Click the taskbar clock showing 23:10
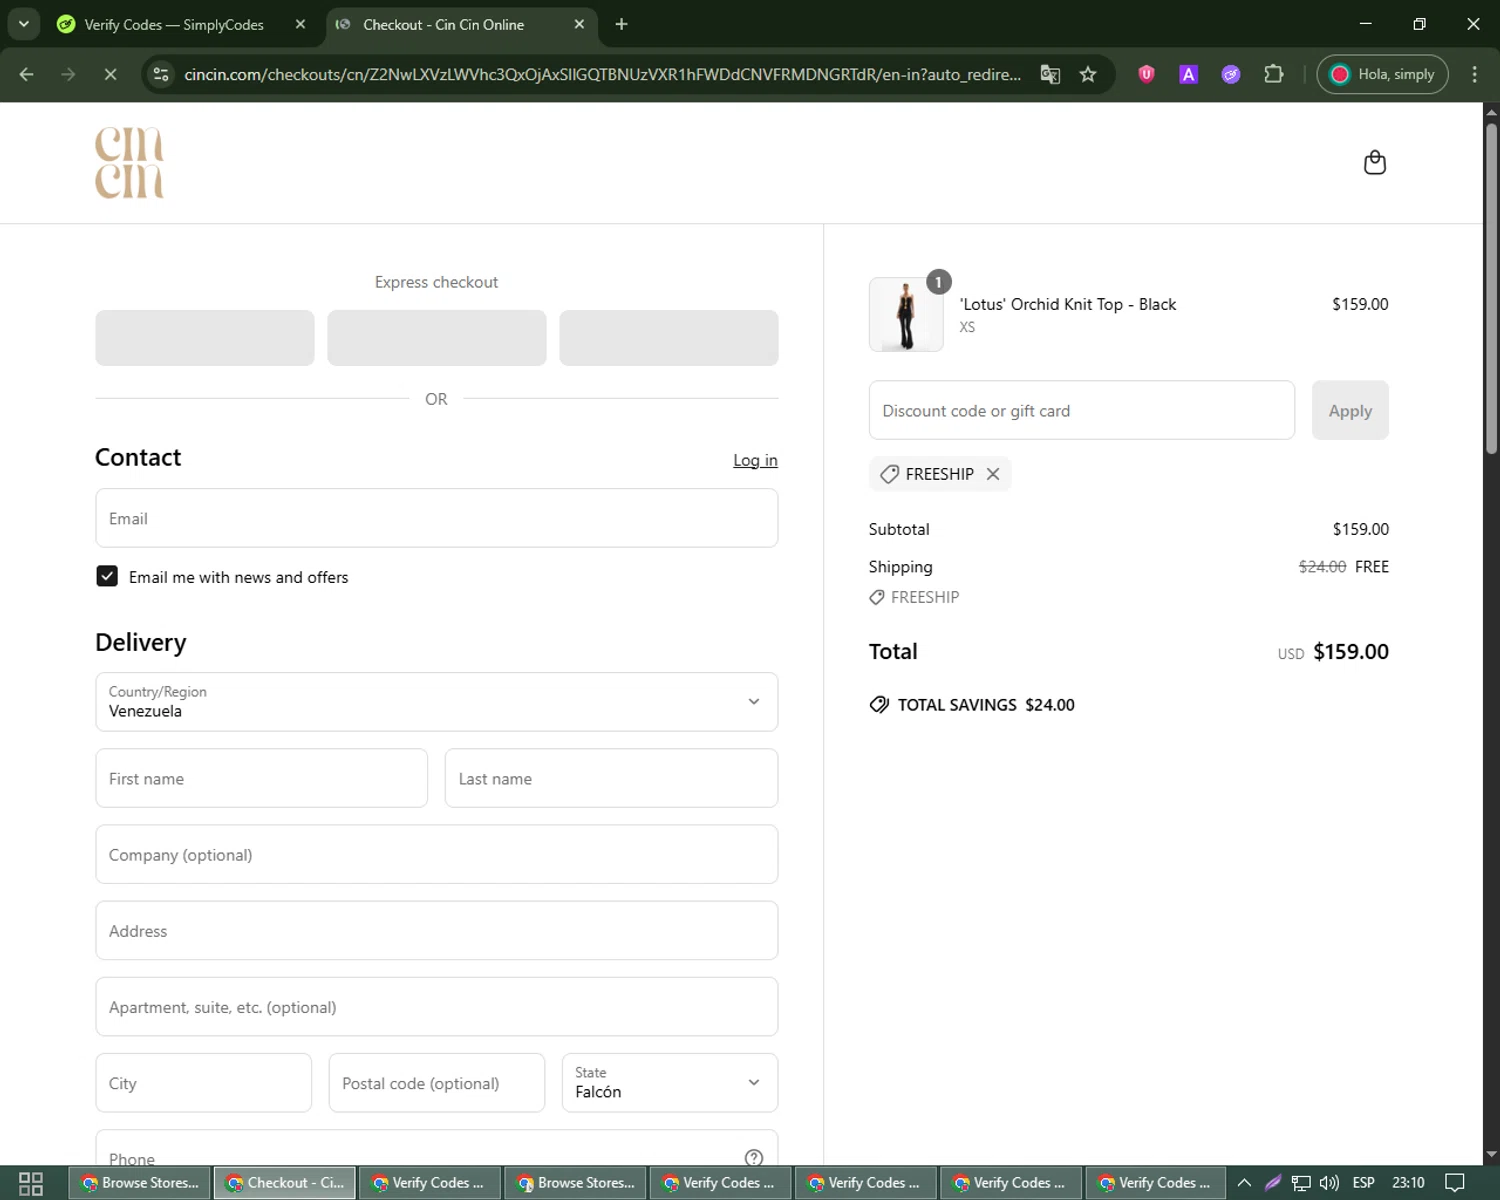 1408,1183
